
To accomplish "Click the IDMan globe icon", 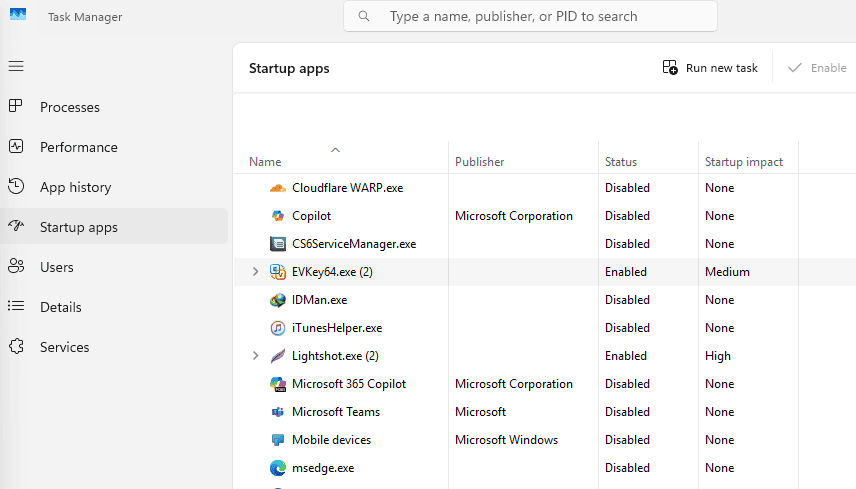I will click(278, 300).
